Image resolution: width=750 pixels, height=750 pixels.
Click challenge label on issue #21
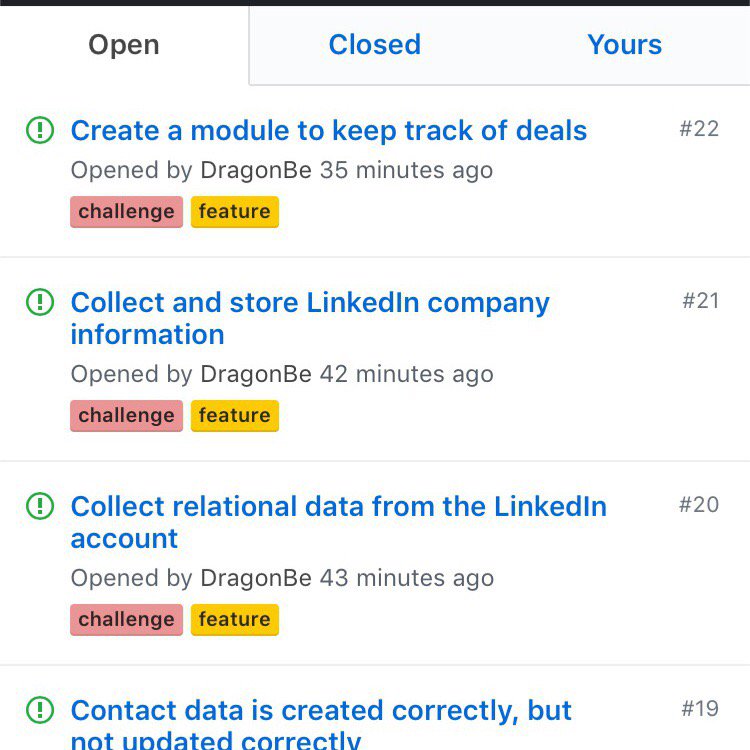[x=126, y=416]
